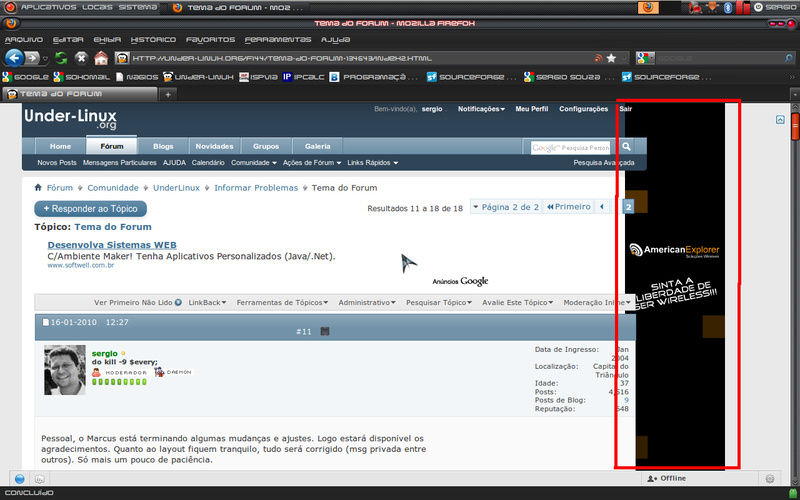
Task: Open the Editar menu
Action: pyautogui.click(x=68, y=39)
